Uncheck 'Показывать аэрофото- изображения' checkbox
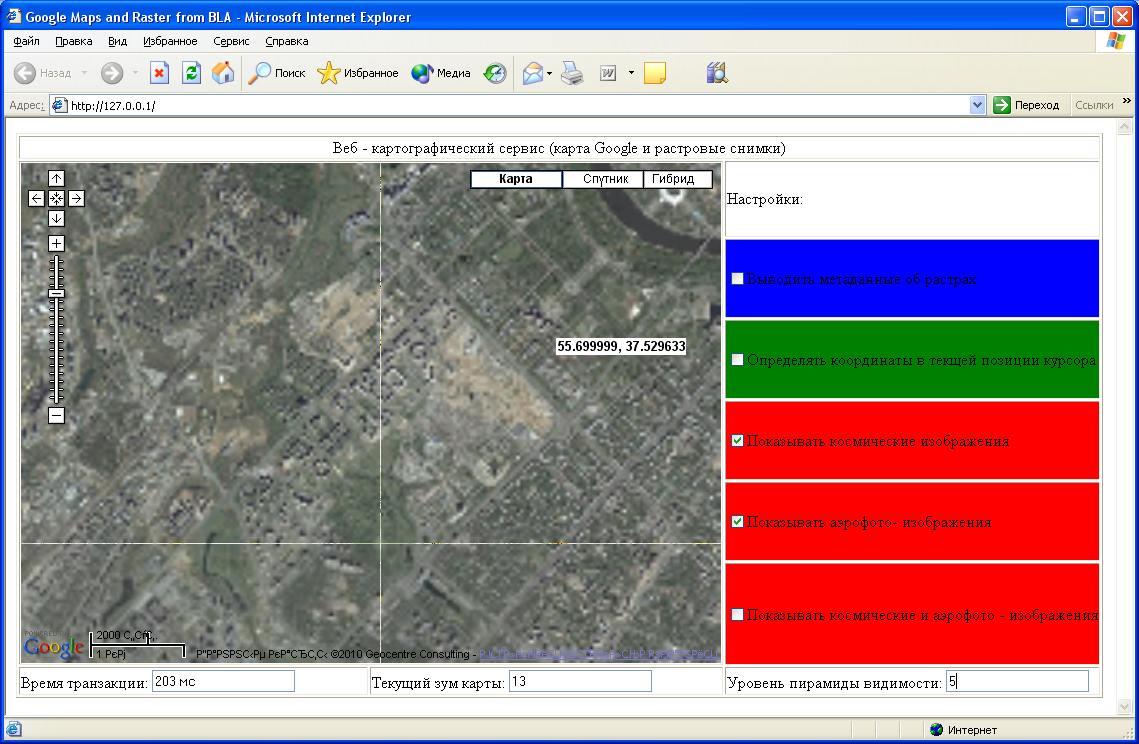 coord(737,522)
